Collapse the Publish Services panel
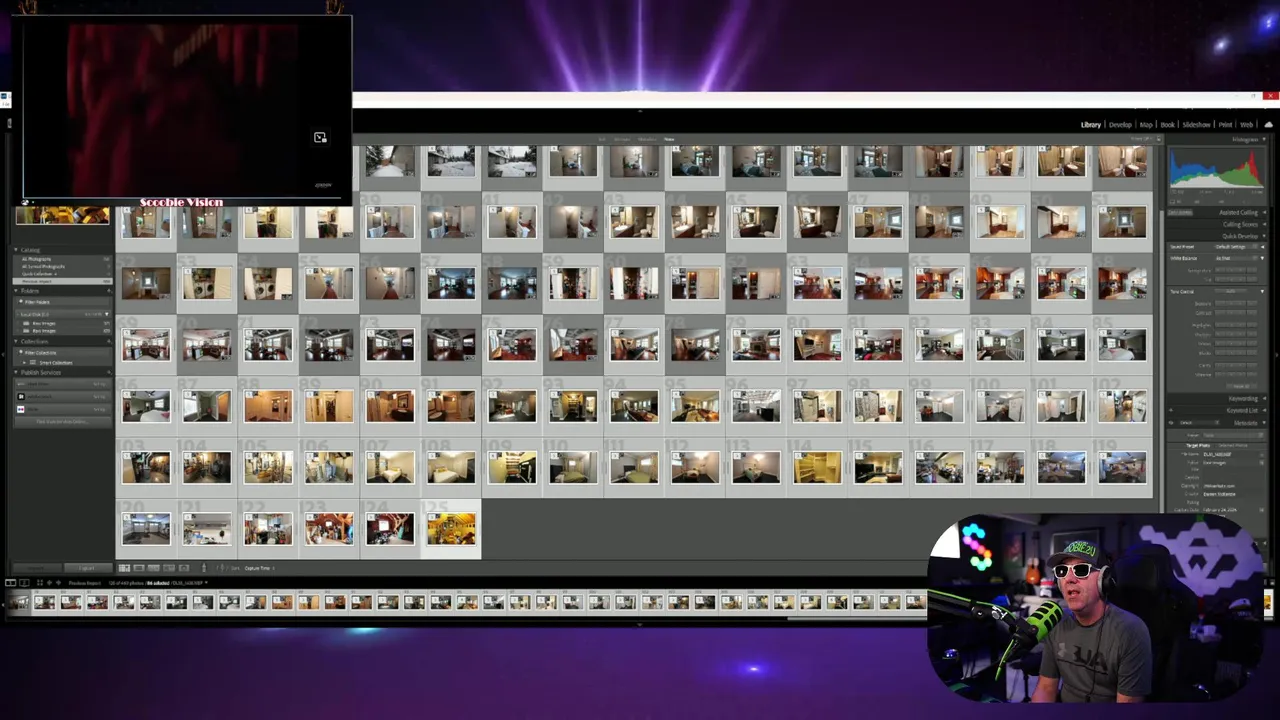Image resolution: width=1280 pixels, height=720 pixels. pyautogui.click(x=16, y=372)
